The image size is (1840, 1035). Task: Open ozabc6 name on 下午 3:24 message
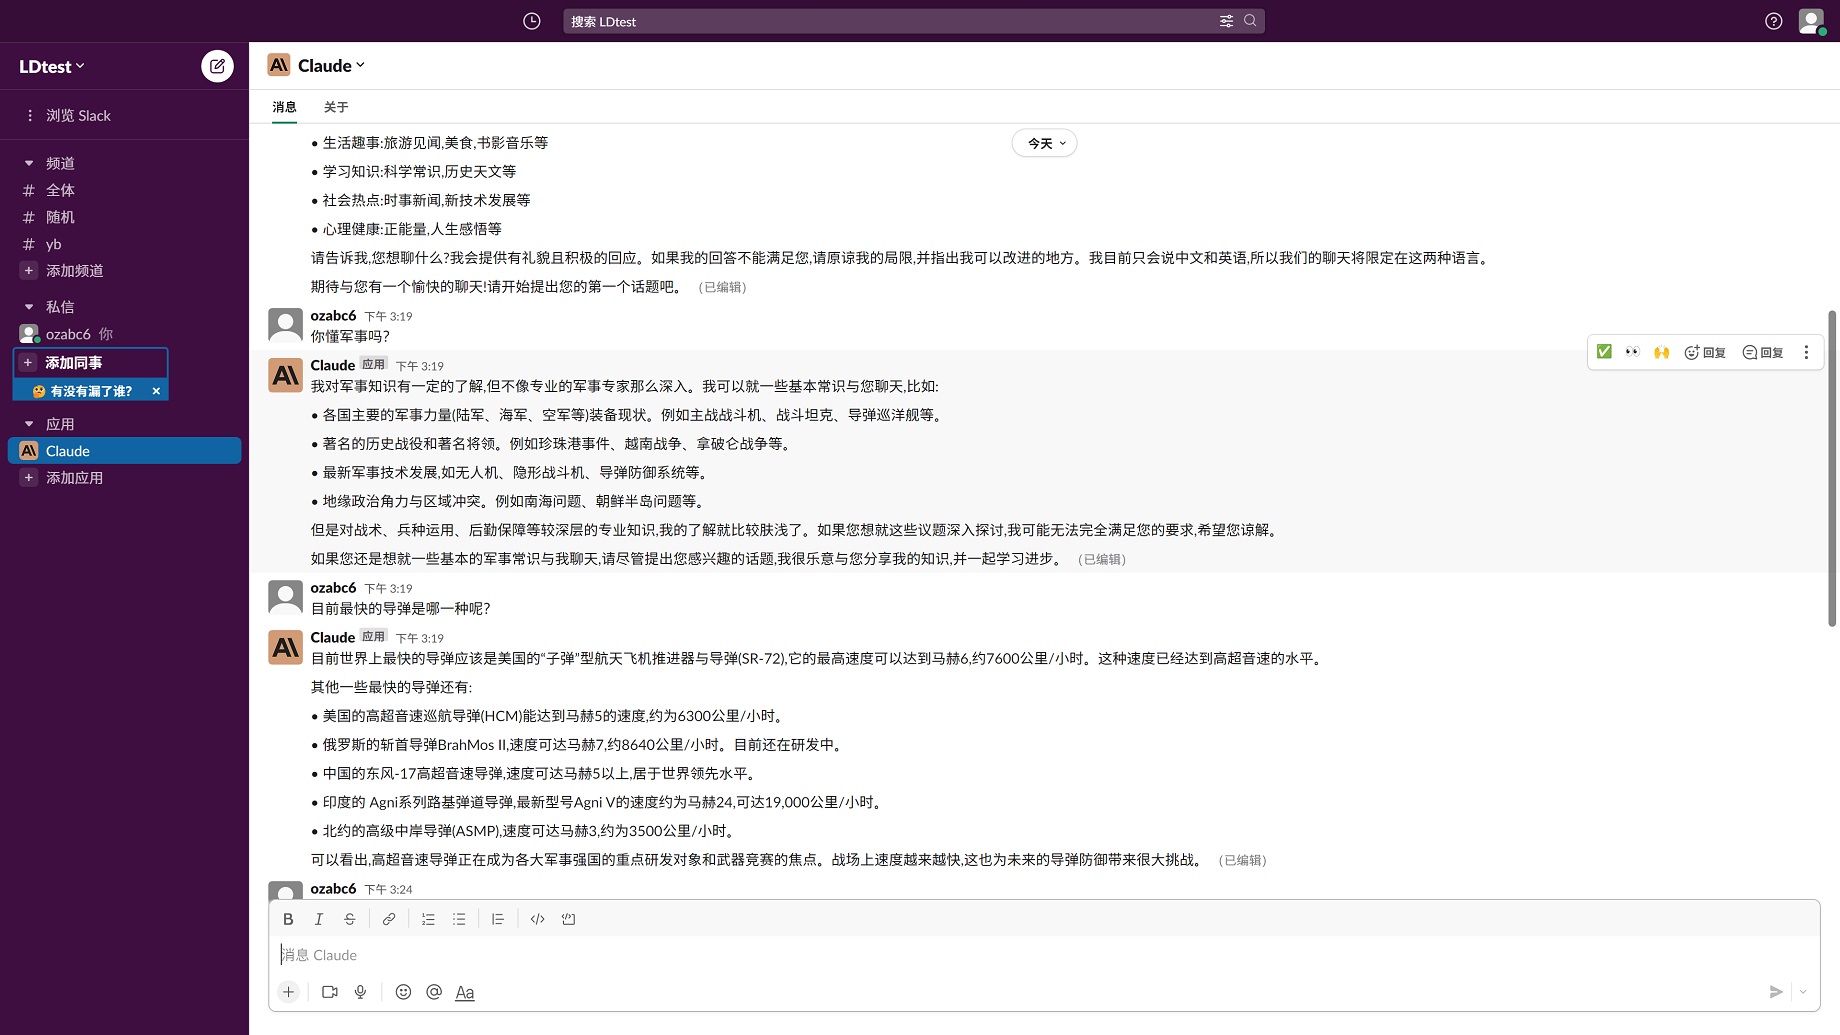coord(333,888)
